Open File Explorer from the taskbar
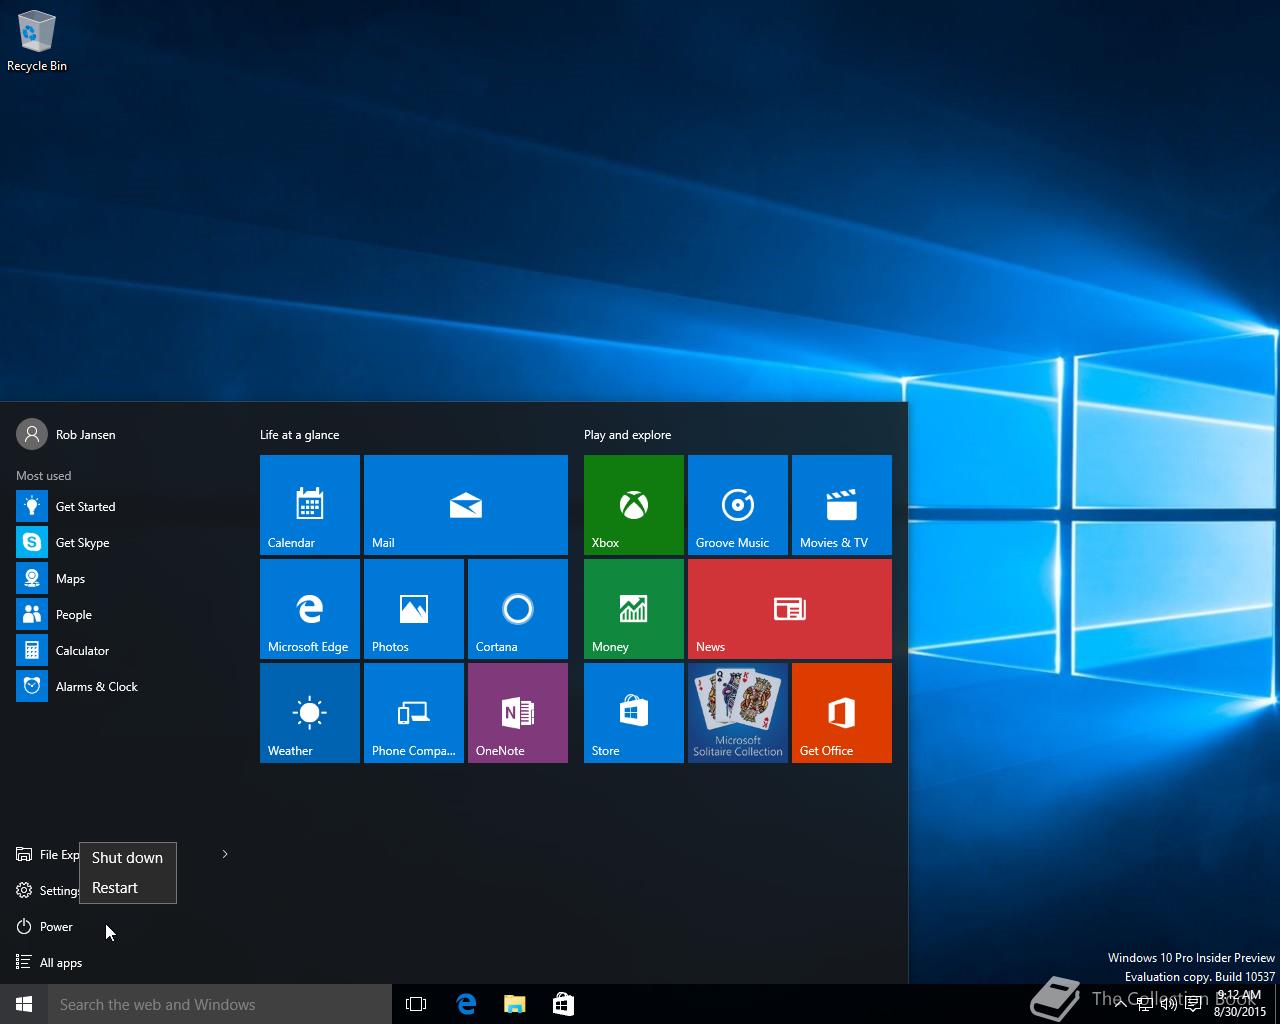Image resolution: width=1280 pixels, height=1024 pixels. (515, 1004)
